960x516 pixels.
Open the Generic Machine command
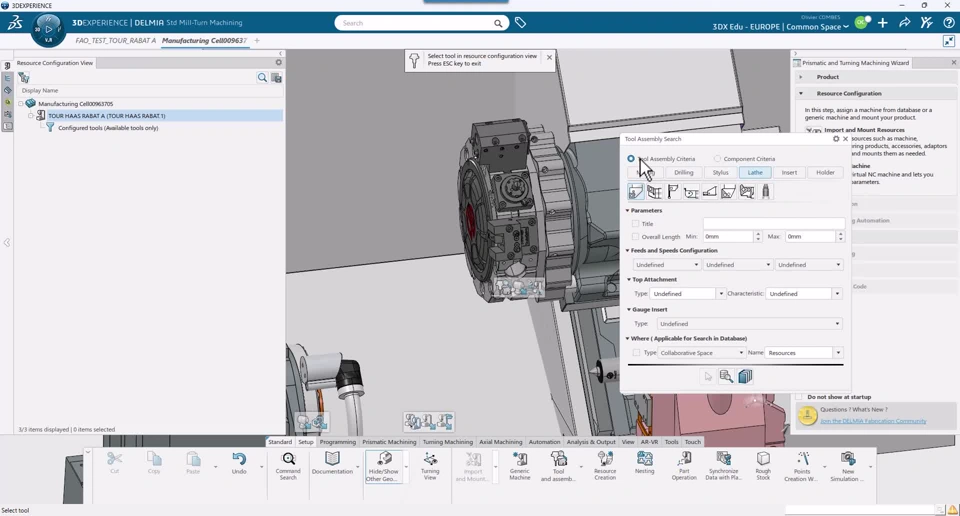(x=519, y=460)
